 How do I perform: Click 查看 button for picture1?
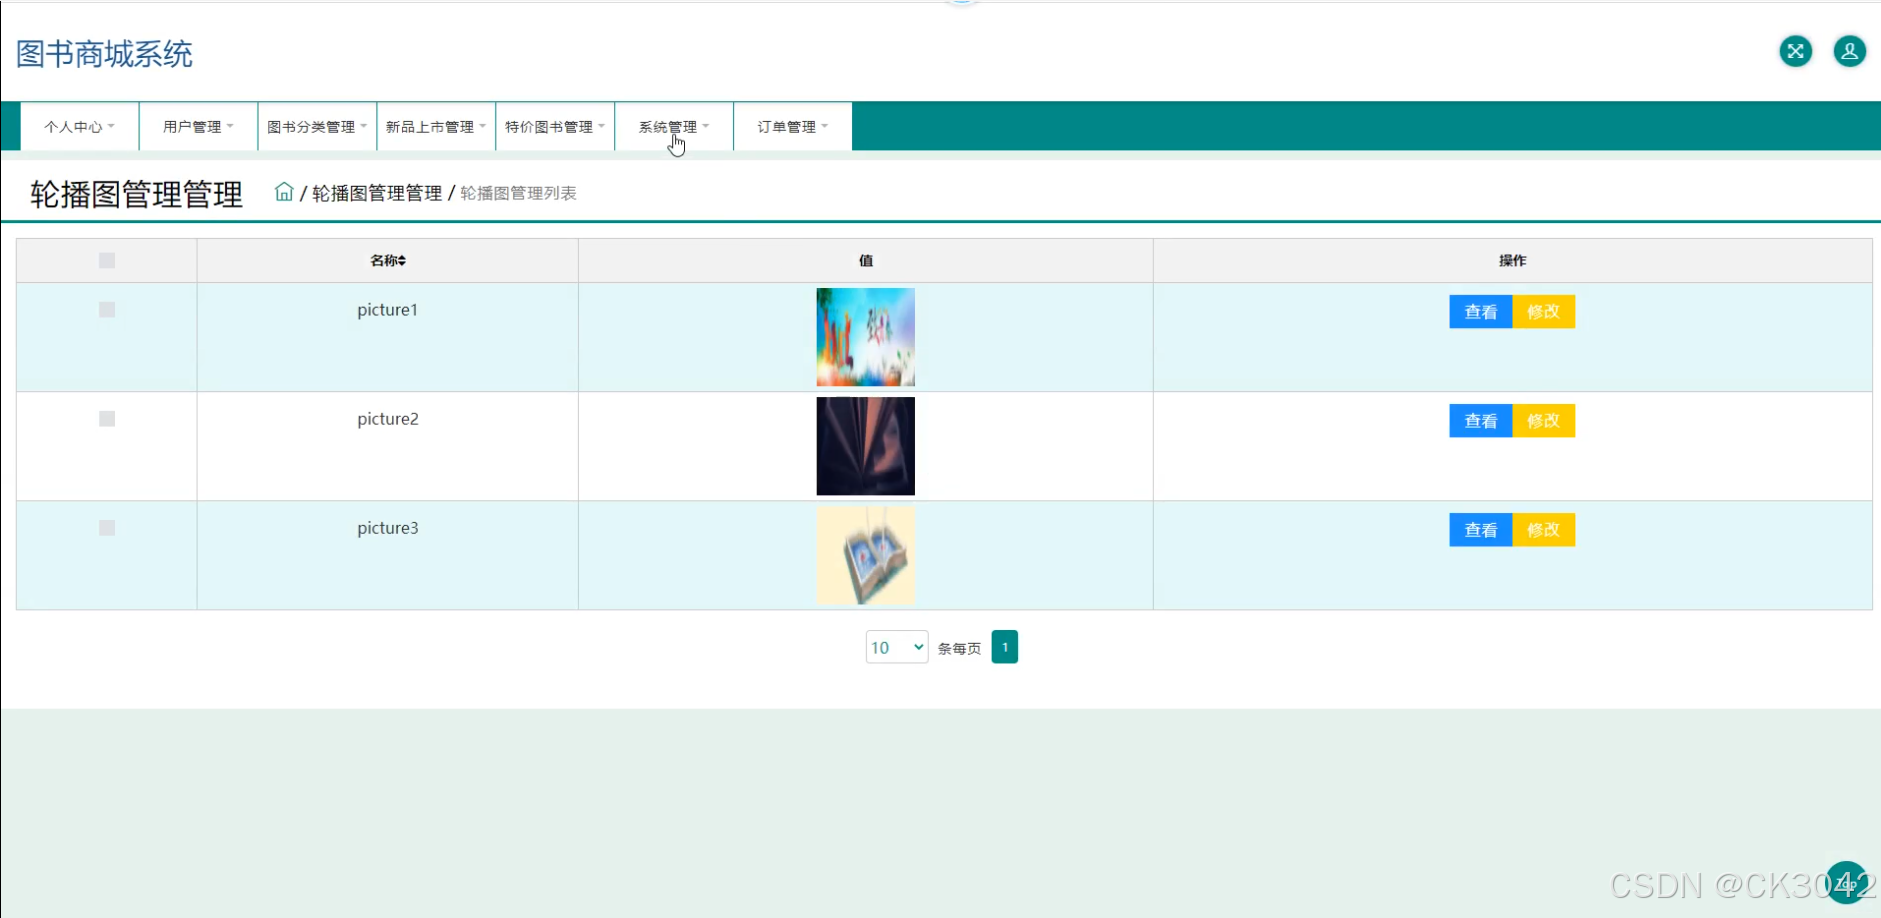pyautogui.click(x=1481, y=312)
